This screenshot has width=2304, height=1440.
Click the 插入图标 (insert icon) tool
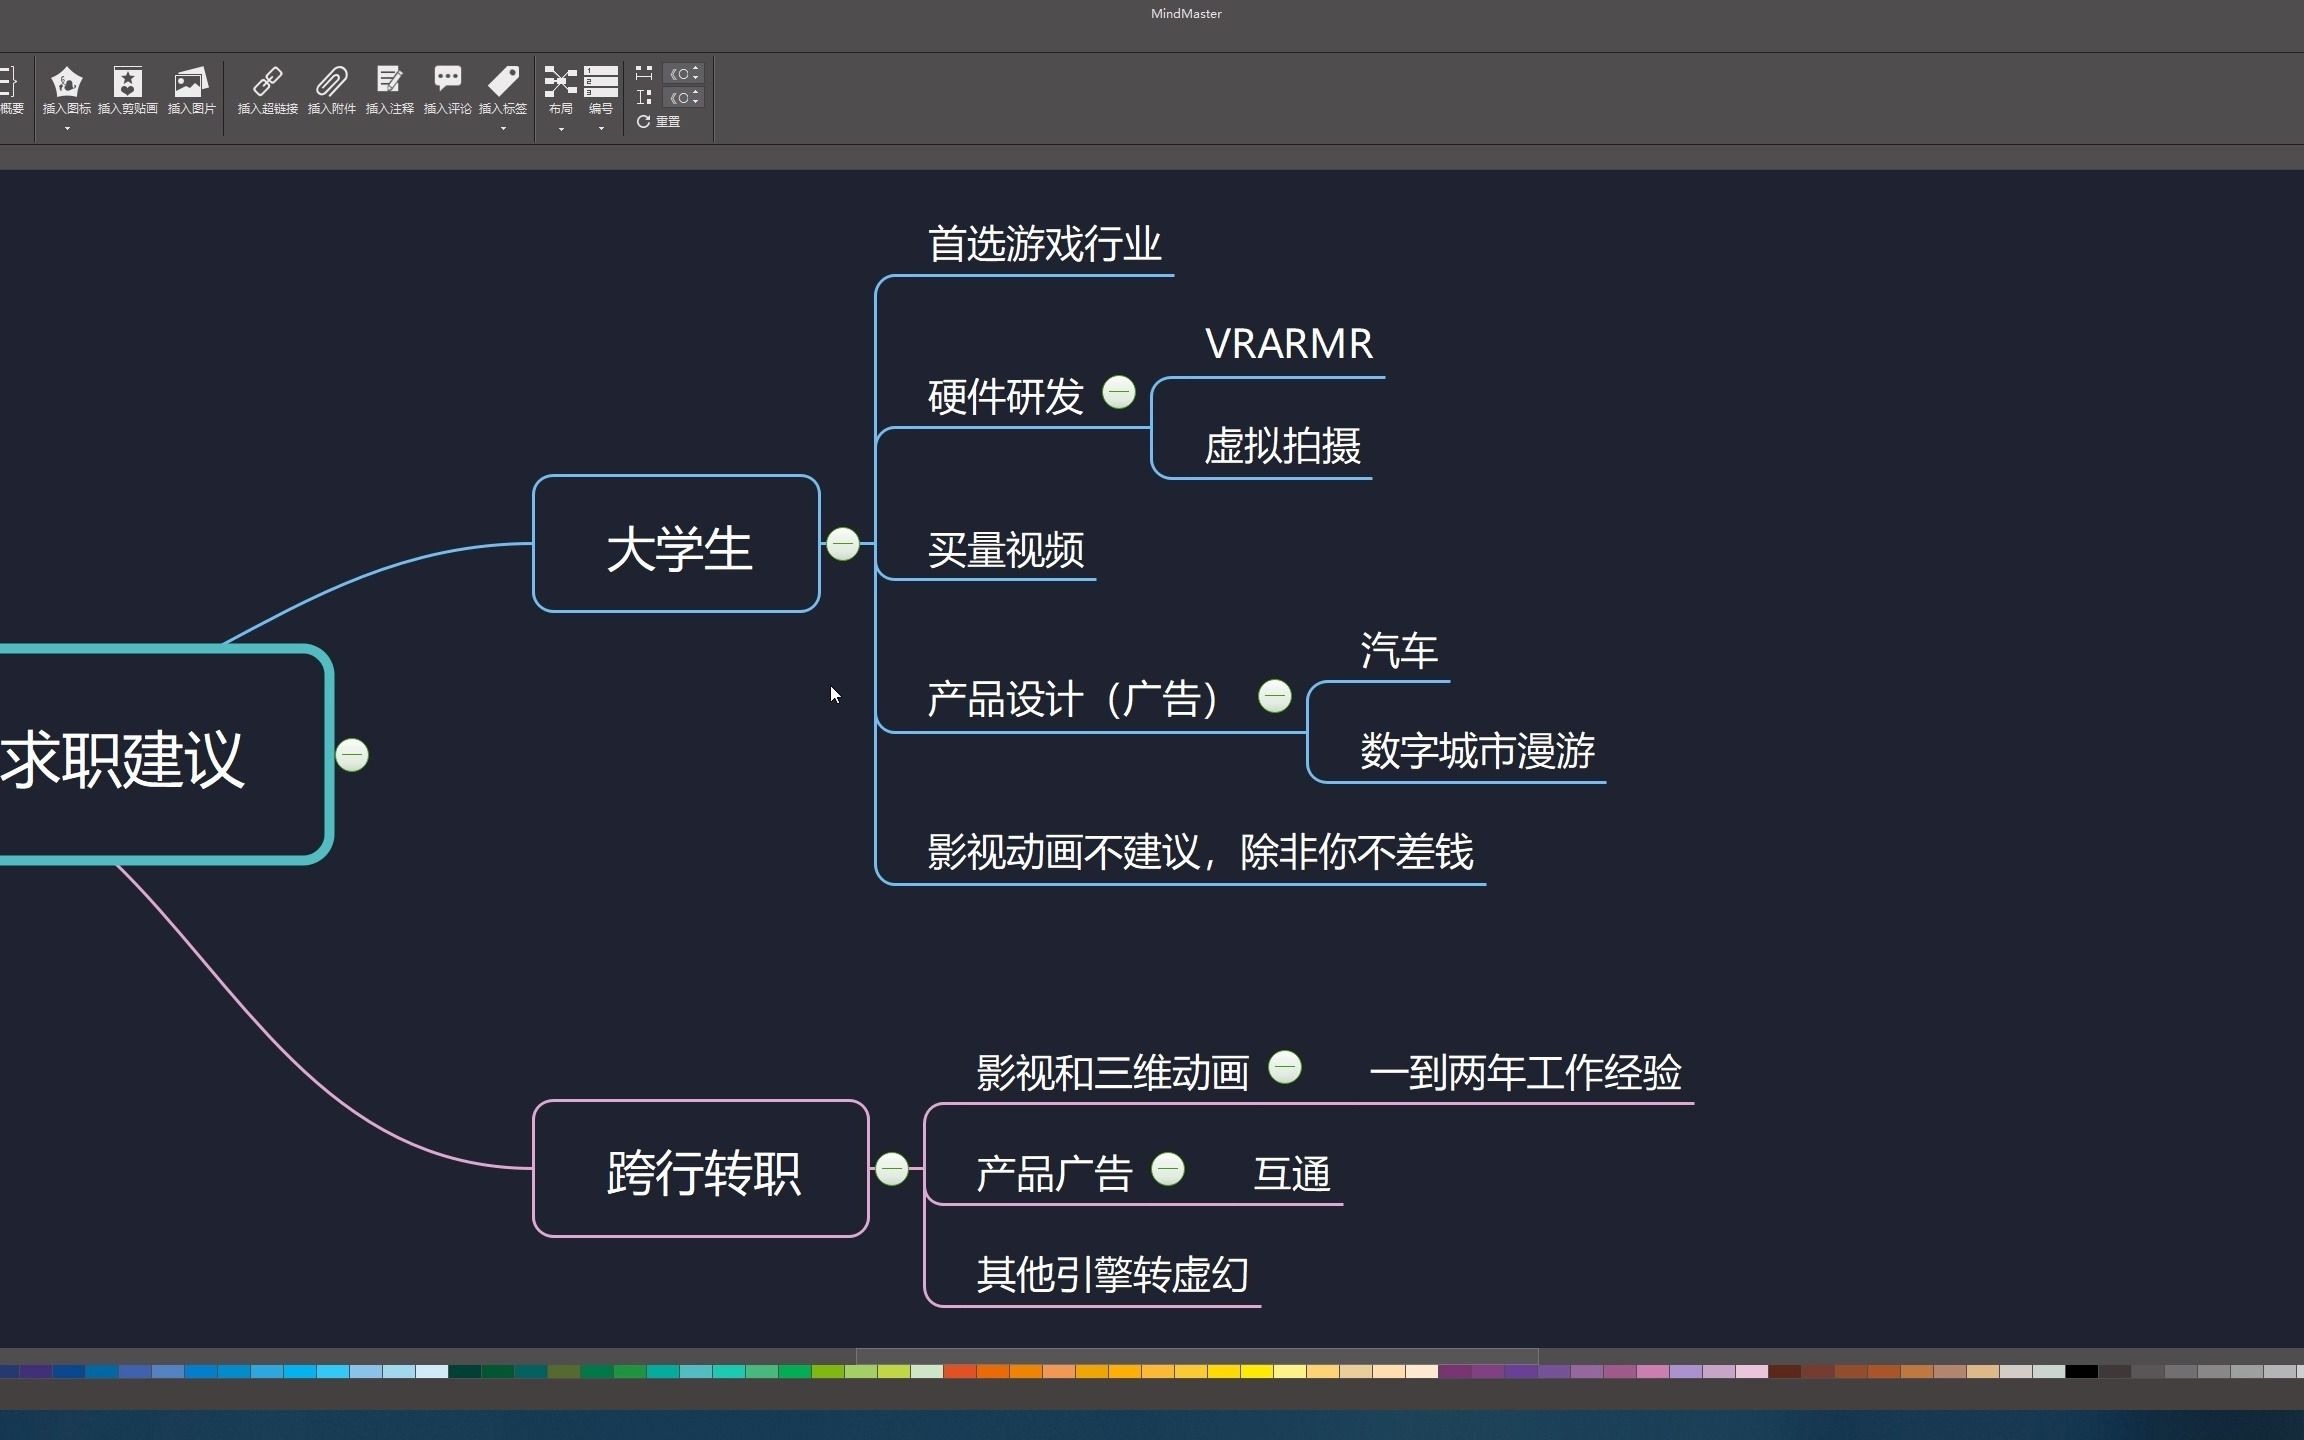[67, 90]
